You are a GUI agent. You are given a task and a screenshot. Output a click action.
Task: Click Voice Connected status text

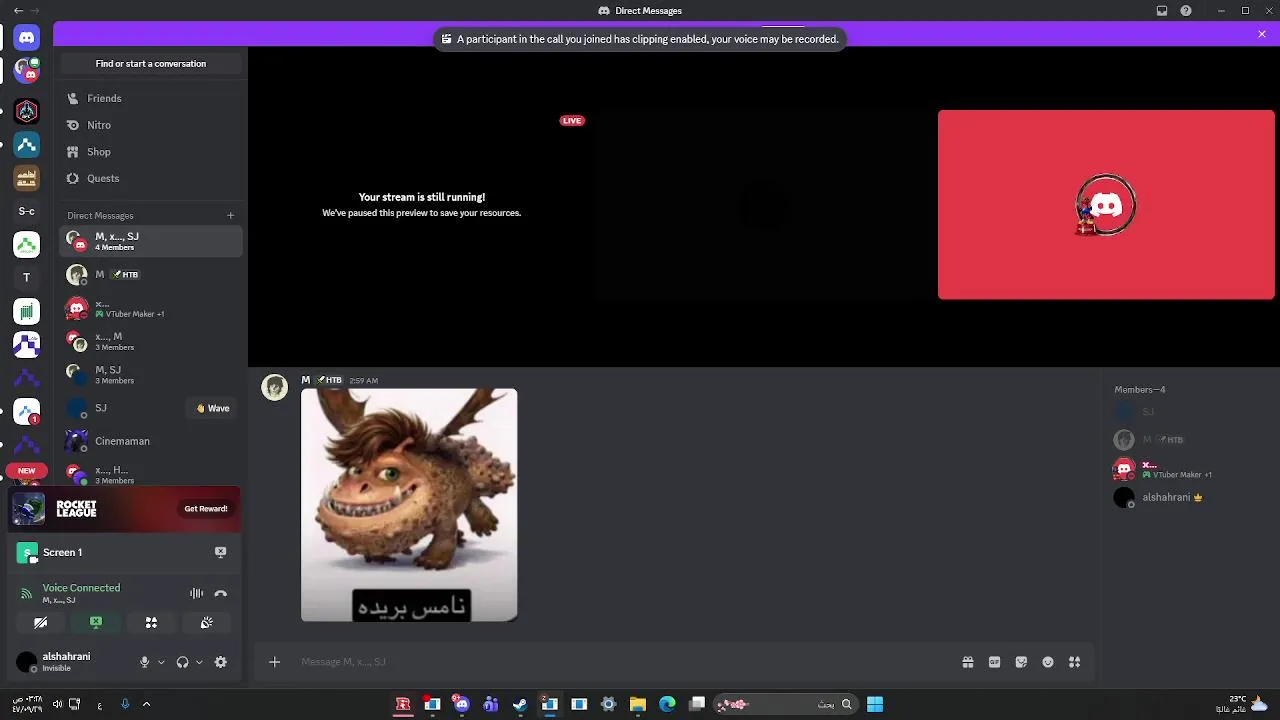point(81,588)
